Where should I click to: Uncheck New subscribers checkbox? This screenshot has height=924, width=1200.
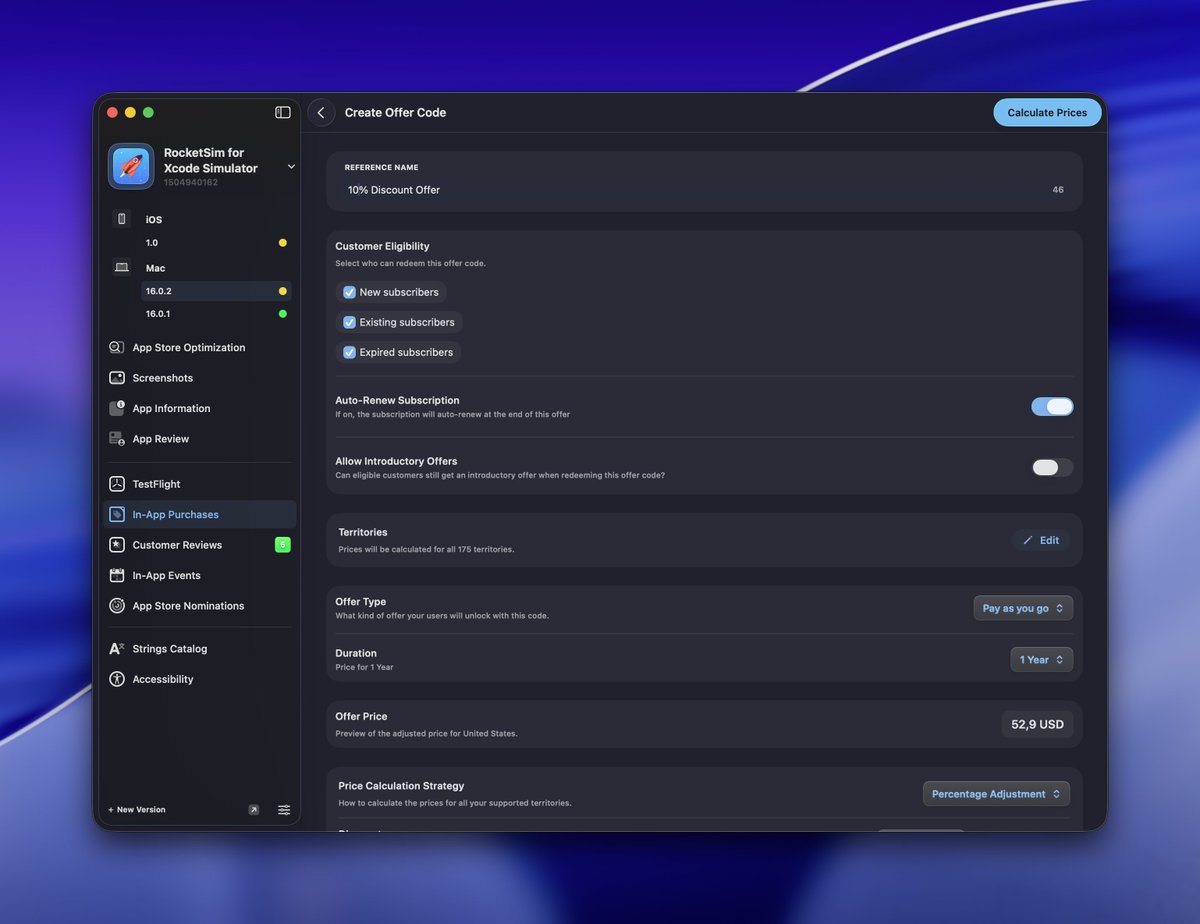point(349,292)
